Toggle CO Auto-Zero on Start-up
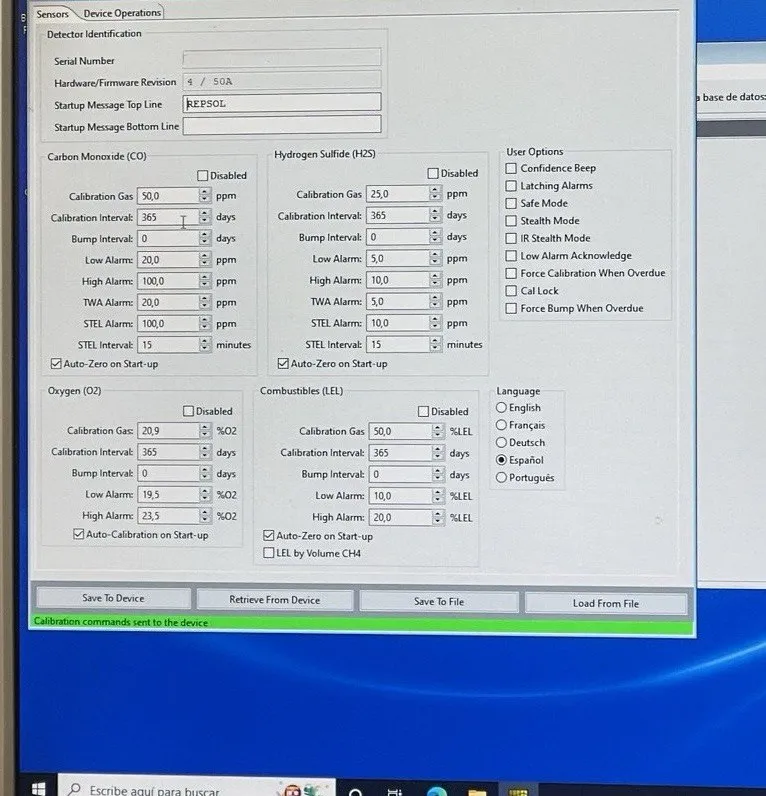766x796 pixels. click(x=56, y=363)
